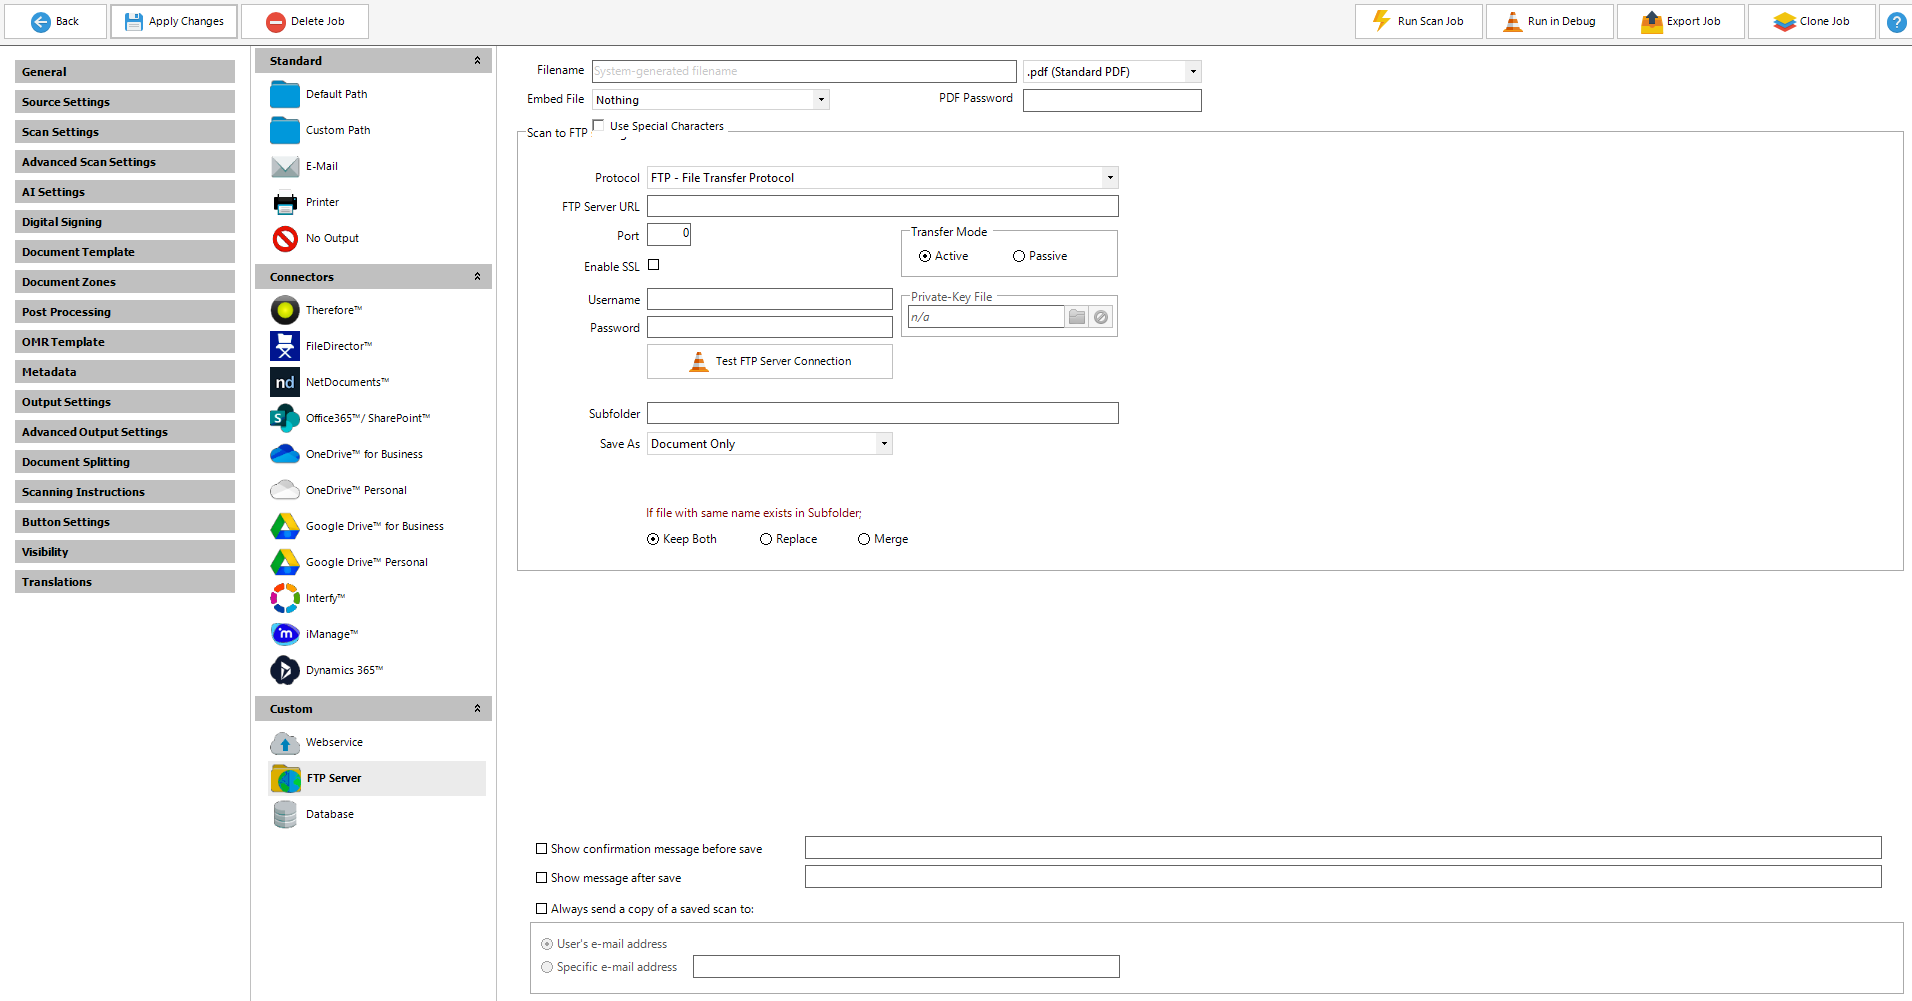The width and height of the screenshot is (1912, 1001).
Task: Switch to Document Splitting tab
Action: pyautogui.click(x=125, y=462)
